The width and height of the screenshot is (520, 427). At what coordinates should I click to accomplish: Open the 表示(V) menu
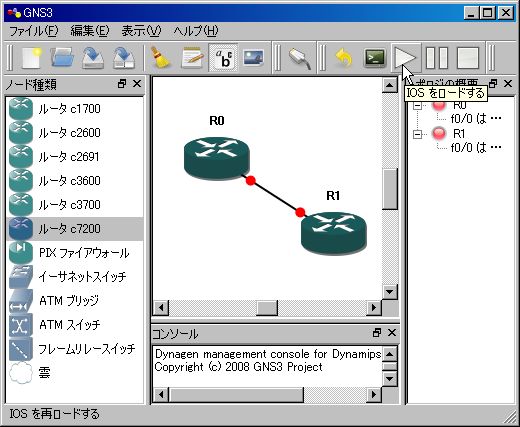pos(141,31)
